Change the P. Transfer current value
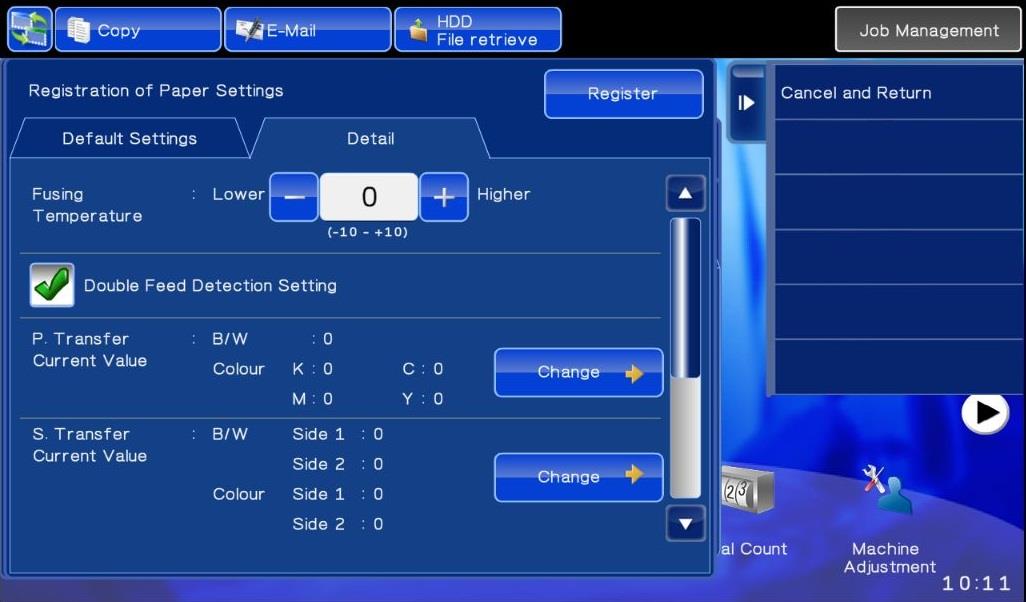The height and width of the screenshot is (602, 1026). coord(578,372)
